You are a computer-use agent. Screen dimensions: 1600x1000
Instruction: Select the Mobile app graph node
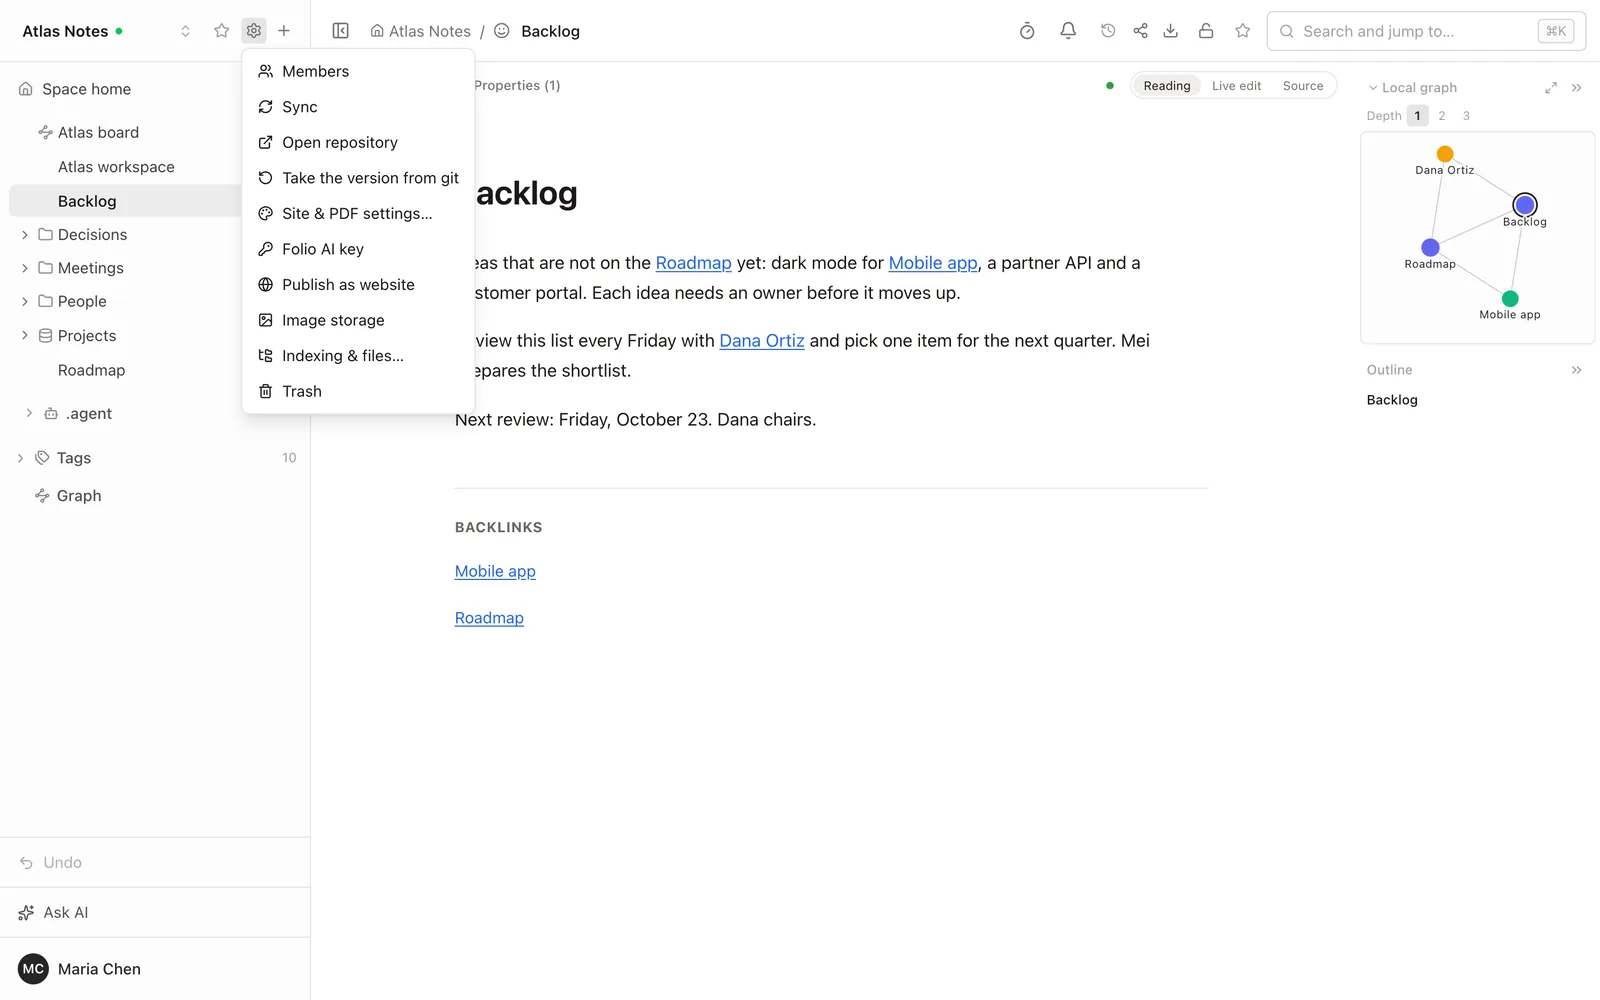1510,299
